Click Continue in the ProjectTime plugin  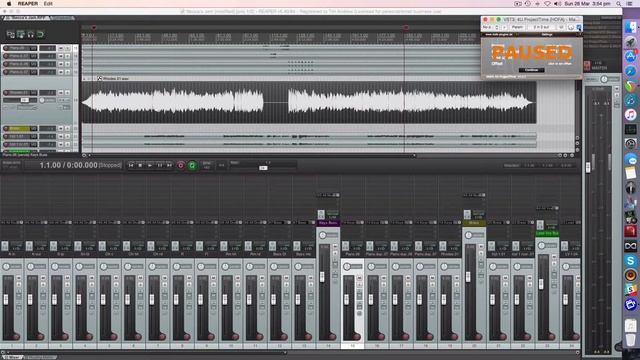[x=531, y=70]
